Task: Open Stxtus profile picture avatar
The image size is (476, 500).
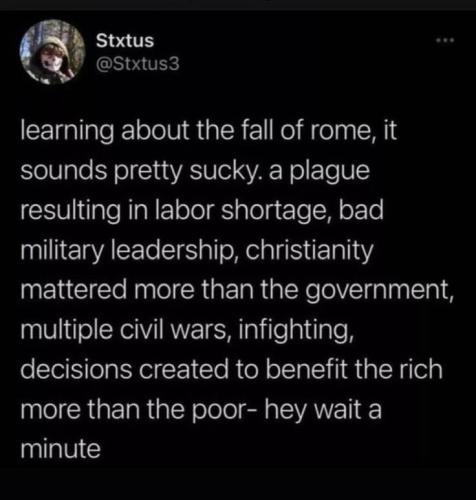Action: tap(53, 52)
